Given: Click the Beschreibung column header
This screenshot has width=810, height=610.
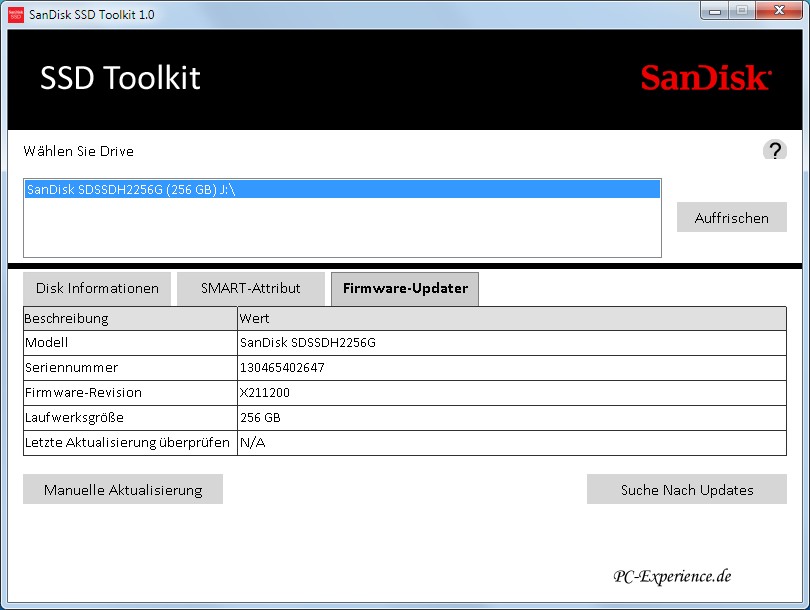Looking at the screenshot, I should click(x=130, y=319).
